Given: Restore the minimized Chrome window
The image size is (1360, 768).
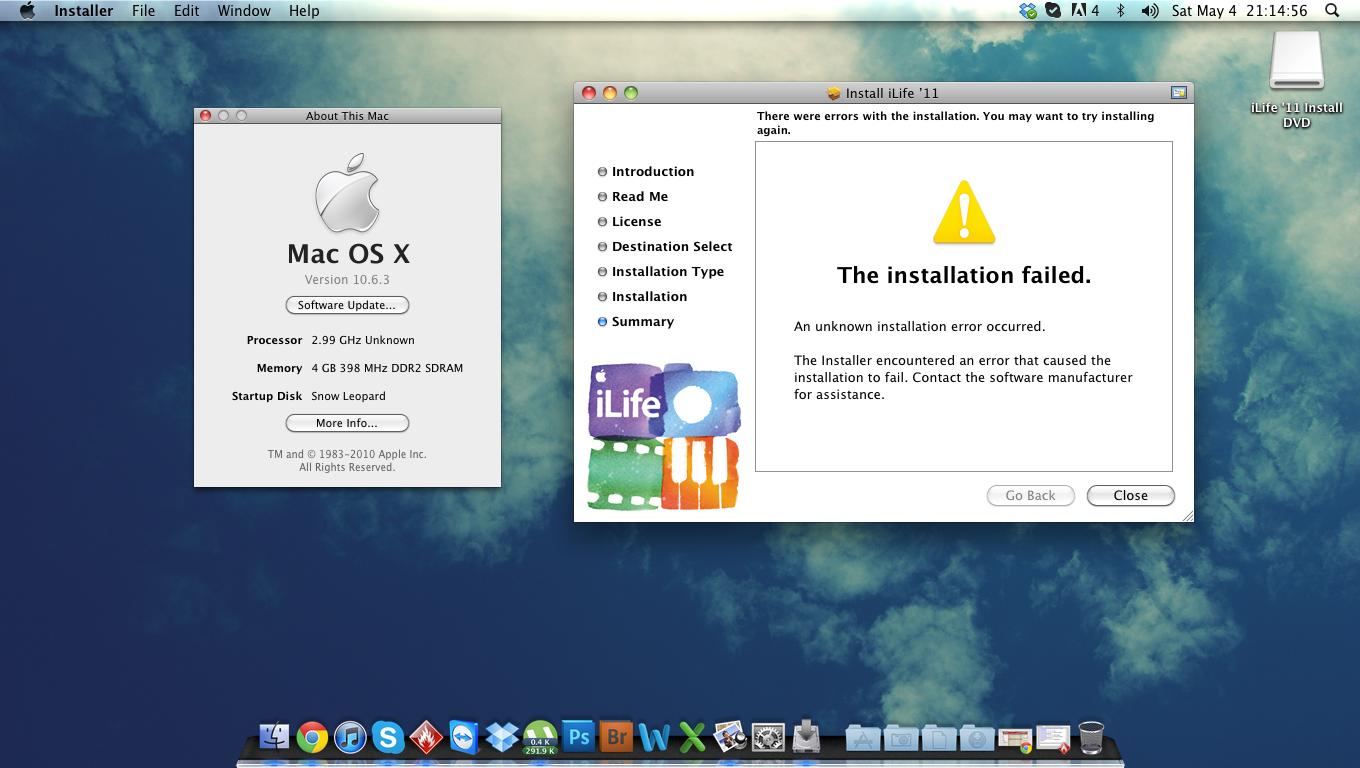Looking at the screenshot, I should (1015, 739).
